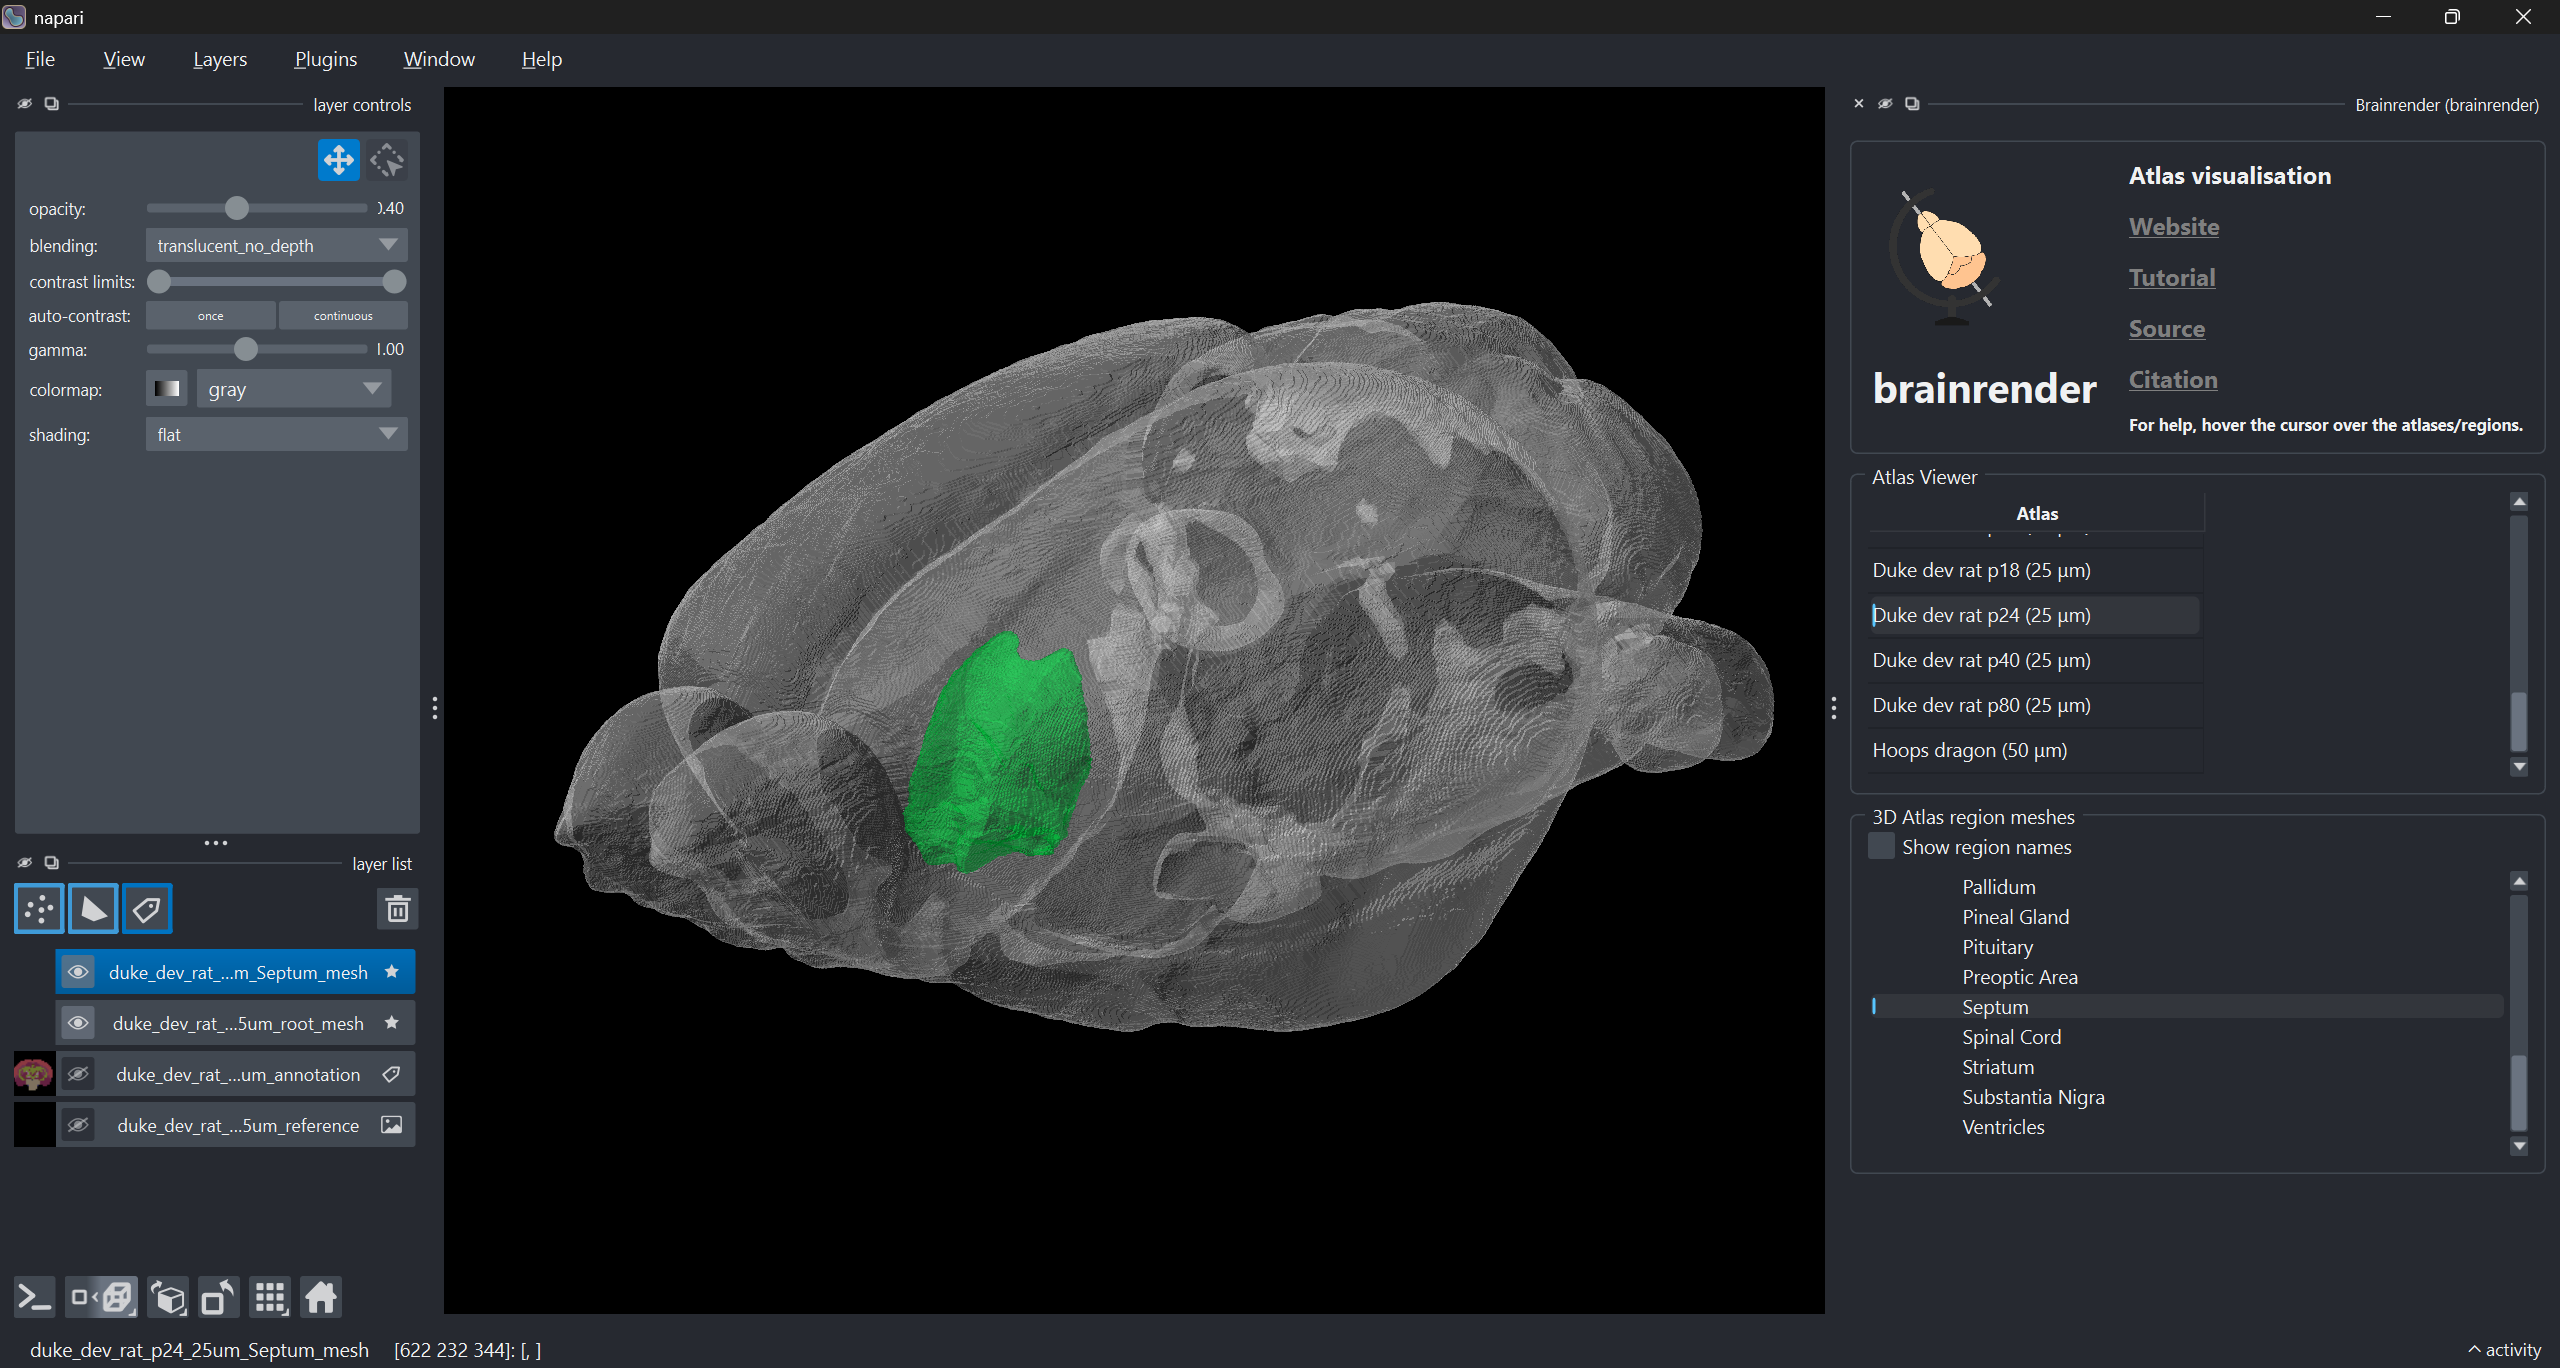Hide layer controls panel with its eye icon
This screenshot has width=2560, height=1368.
click(25, 104)
